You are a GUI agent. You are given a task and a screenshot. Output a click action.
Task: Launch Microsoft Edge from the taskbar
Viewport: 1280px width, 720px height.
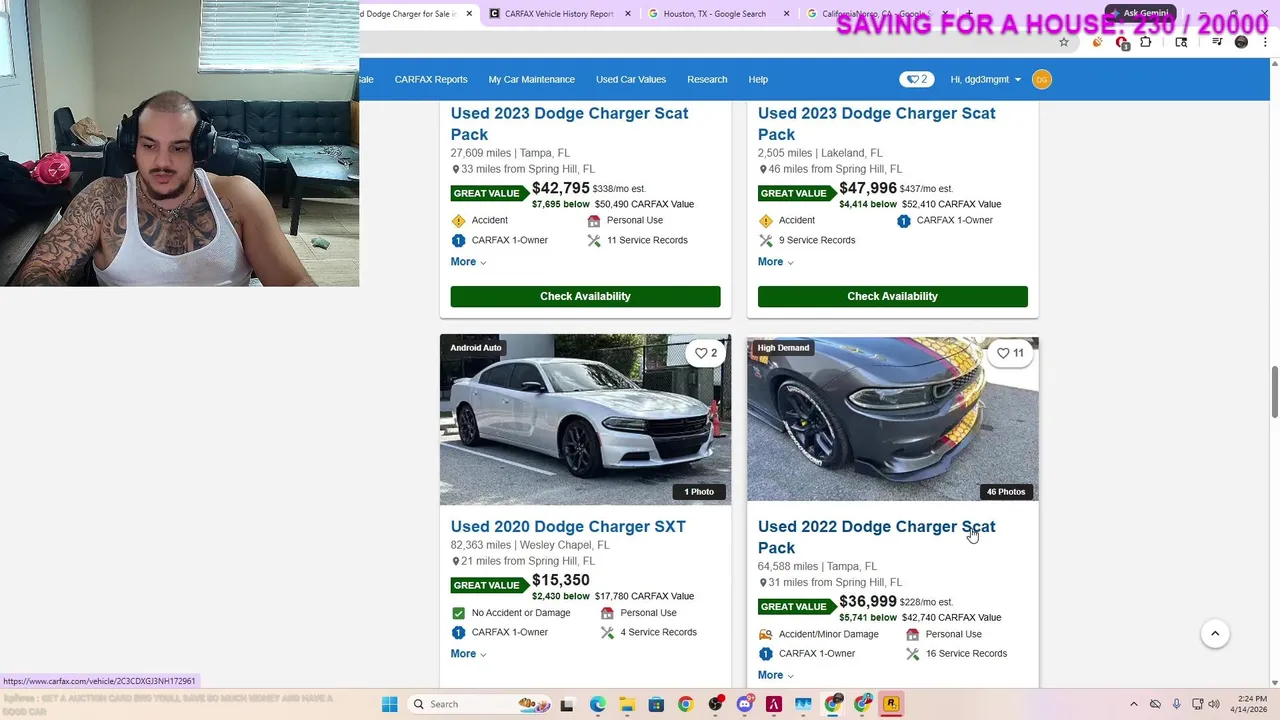(597, 704)
